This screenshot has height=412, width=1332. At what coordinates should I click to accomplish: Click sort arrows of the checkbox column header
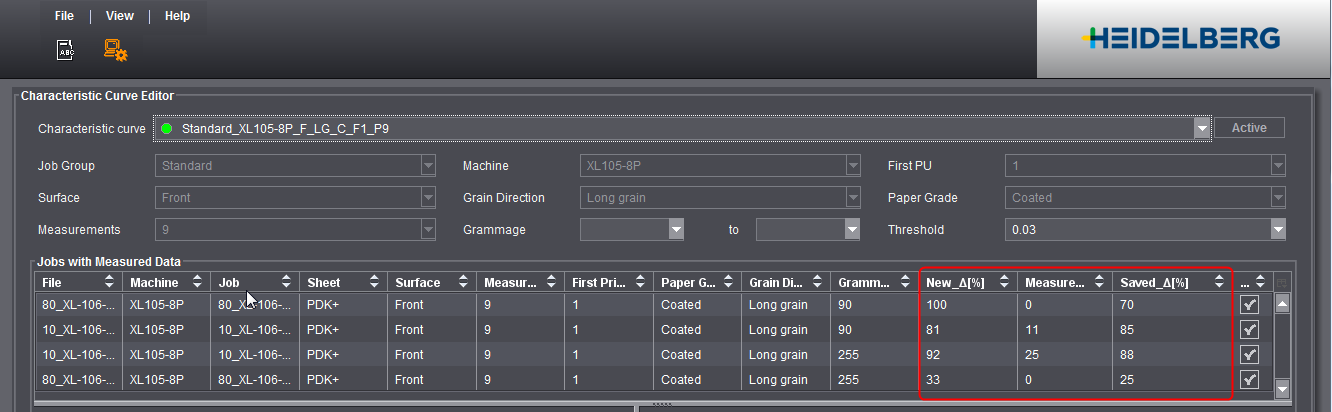click(1261, 283)
